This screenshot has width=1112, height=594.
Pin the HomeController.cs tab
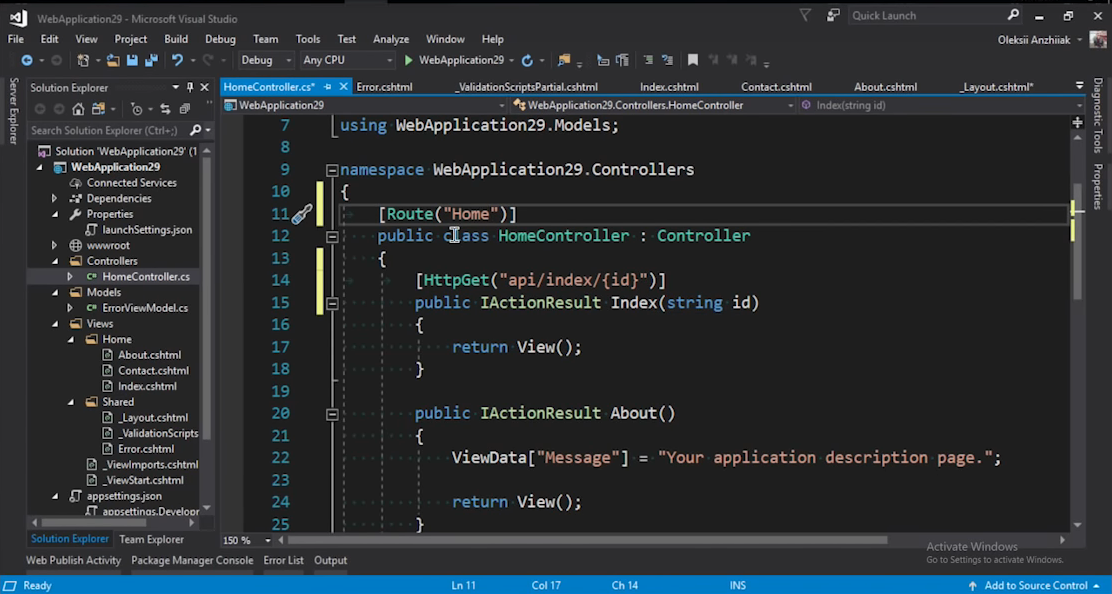(328, 86)
